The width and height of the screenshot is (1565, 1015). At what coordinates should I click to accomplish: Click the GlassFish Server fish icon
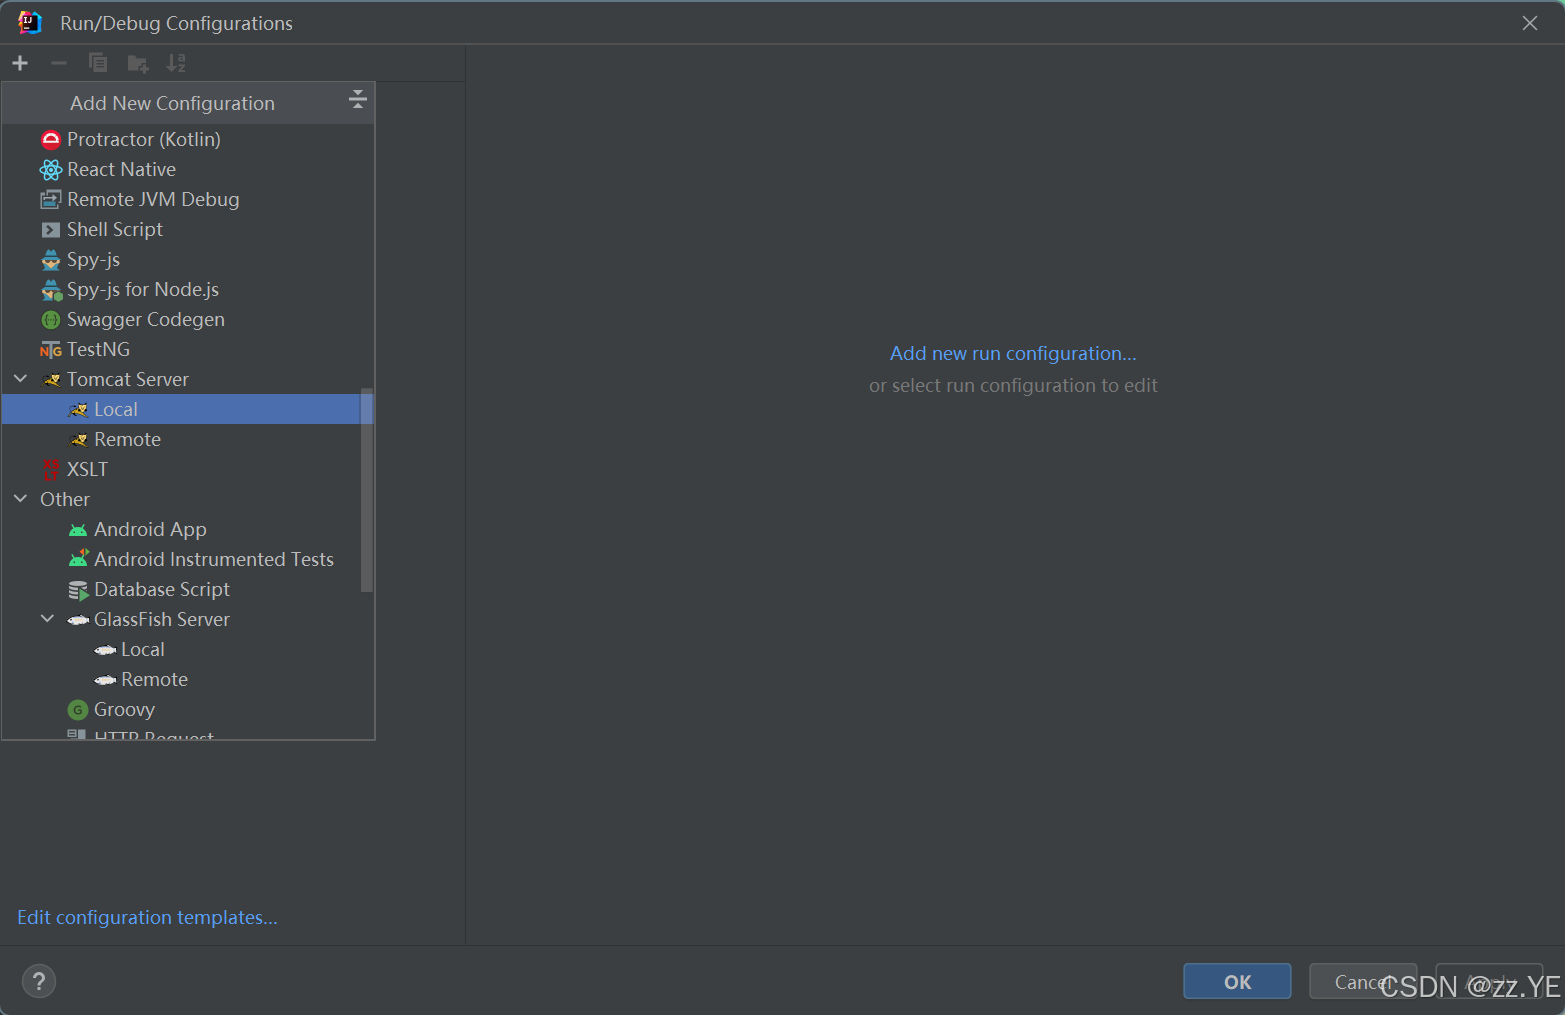coord(78,620)
